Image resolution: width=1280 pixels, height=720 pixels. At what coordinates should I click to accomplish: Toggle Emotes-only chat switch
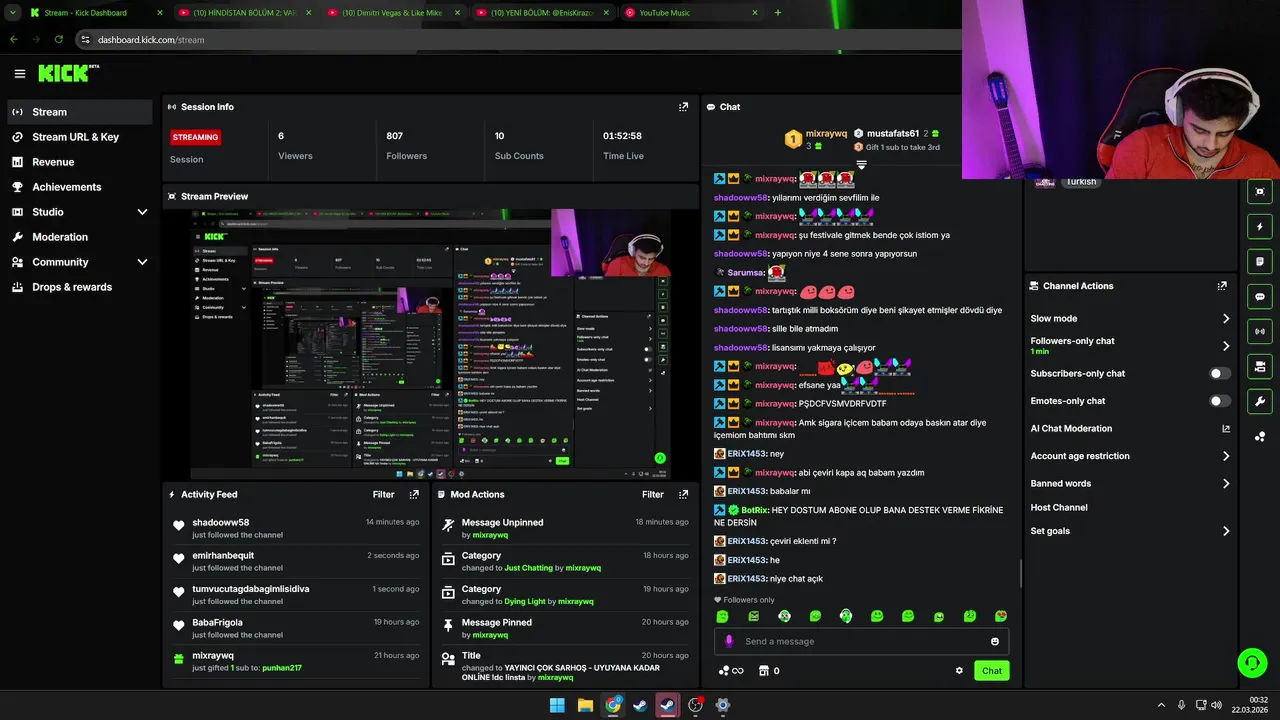tap(1220, 401)
